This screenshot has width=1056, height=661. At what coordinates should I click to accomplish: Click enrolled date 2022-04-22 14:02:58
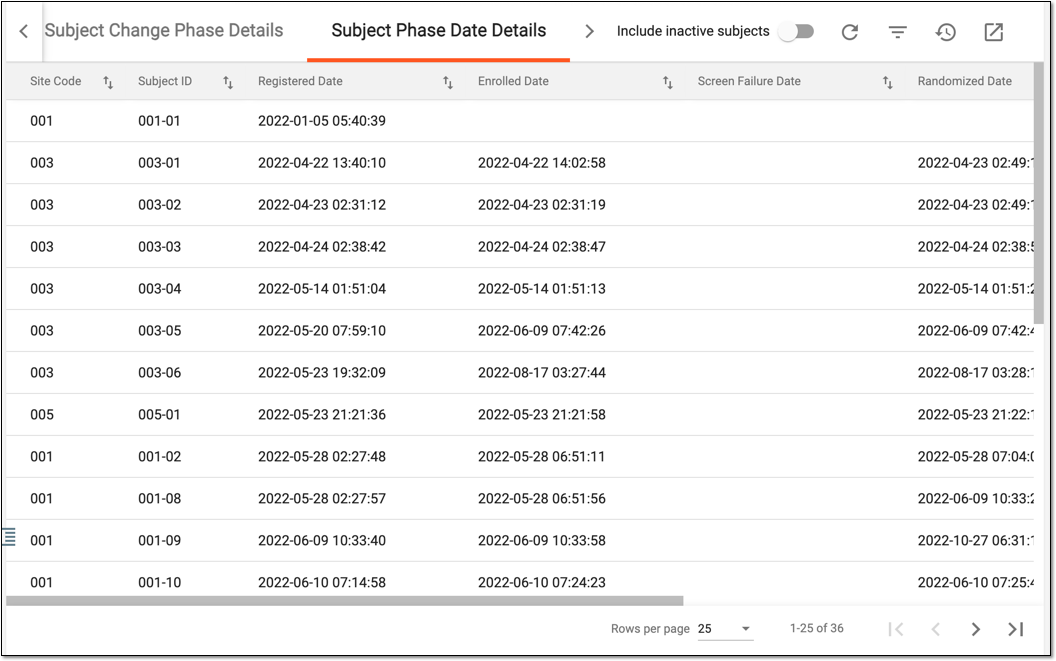(x=541, y=162)
